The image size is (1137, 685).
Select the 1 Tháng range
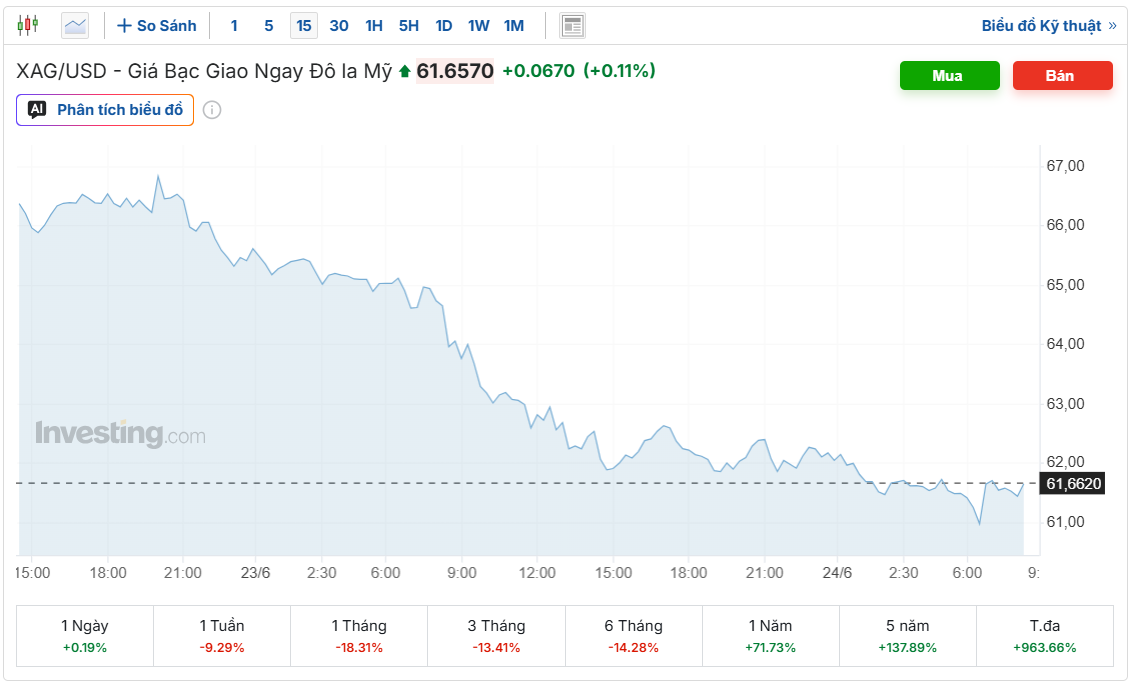tap(359, 636)
